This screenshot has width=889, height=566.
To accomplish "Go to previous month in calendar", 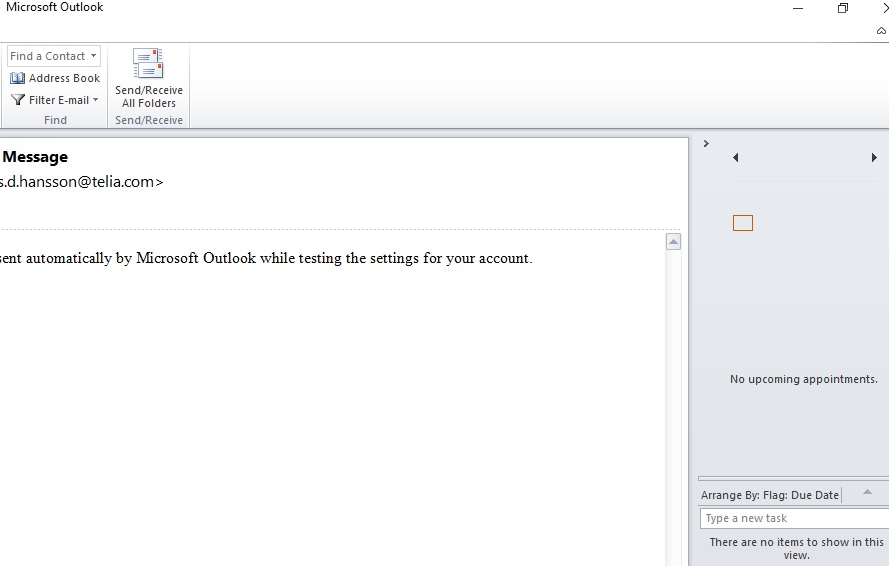I will click(735, 158).
